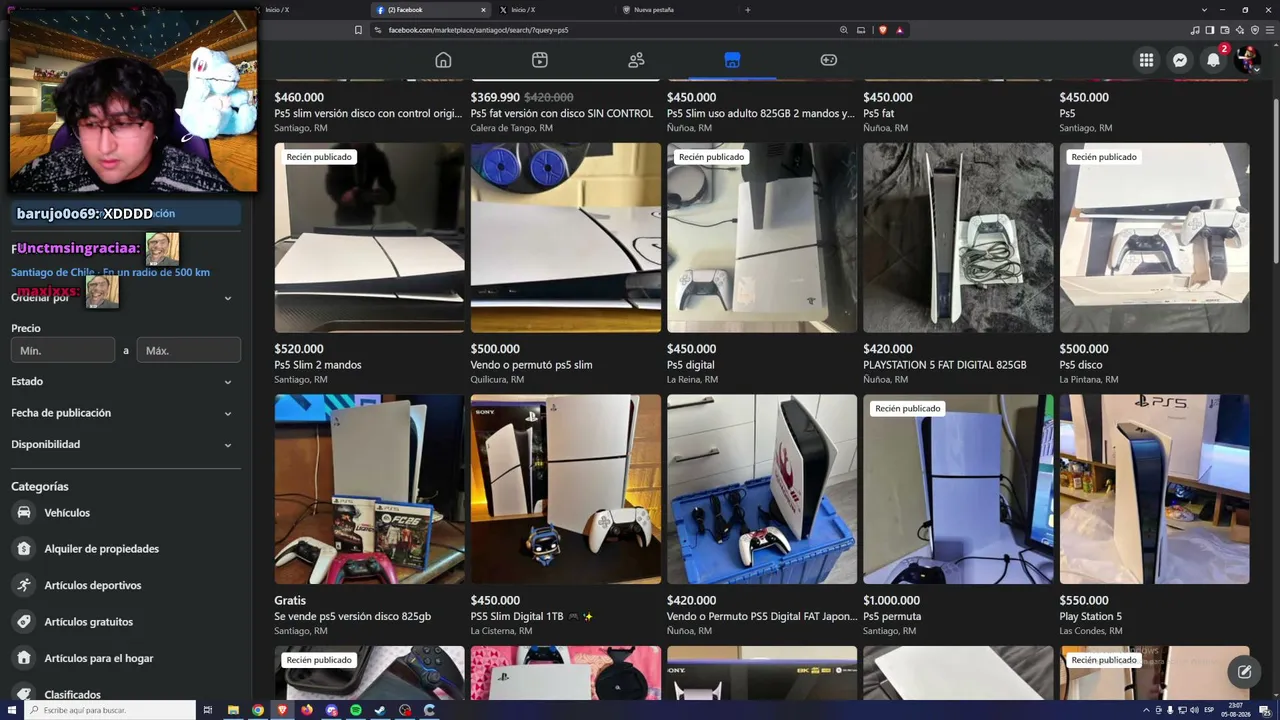1280x720 pixels.
Task: Open File Explorer from the taskbar
Action: pos(233,710)
